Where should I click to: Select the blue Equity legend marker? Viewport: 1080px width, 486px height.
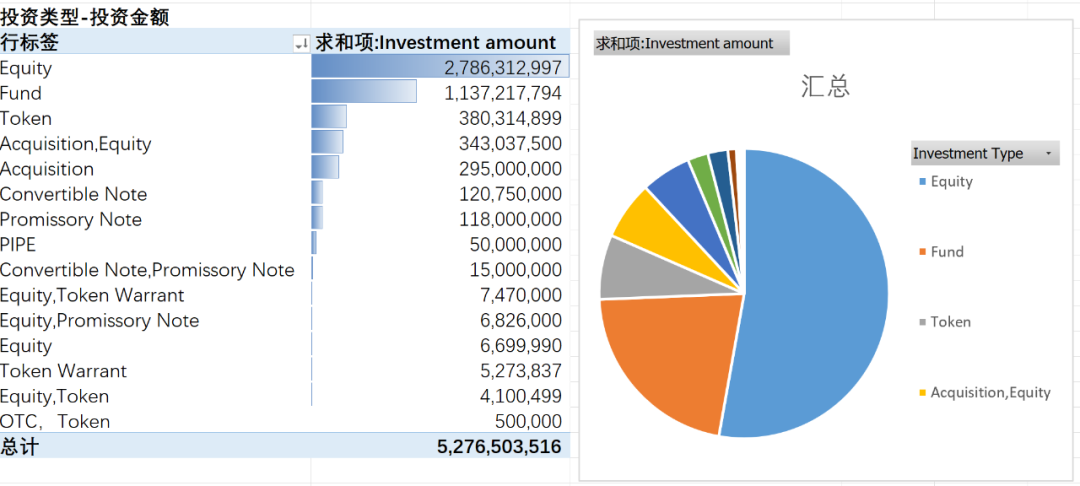(923, 182)
